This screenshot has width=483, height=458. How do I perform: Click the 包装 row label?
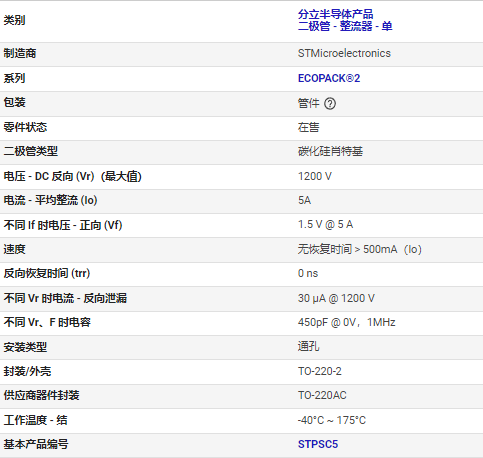coord(14,103)
